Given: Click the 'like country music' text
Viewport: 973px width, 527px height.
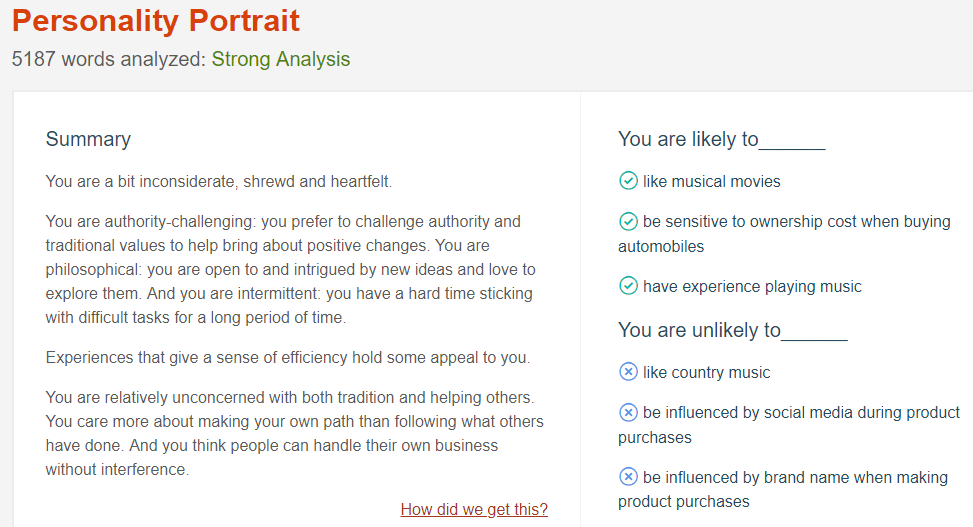Looking at the screenshot, I should pos(707,372).
